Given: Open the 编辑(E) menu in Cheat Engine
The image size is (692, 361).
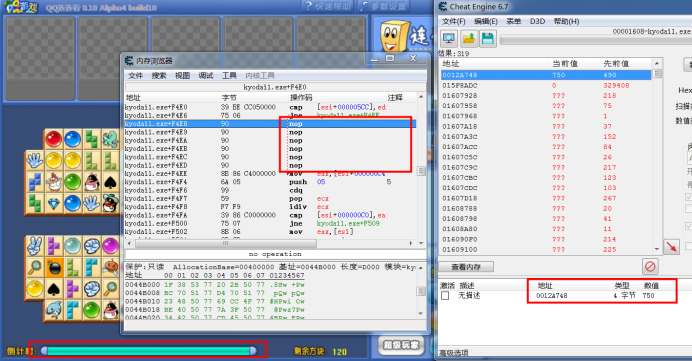Looking at the screenshot, I should click(x=486, y=21).
